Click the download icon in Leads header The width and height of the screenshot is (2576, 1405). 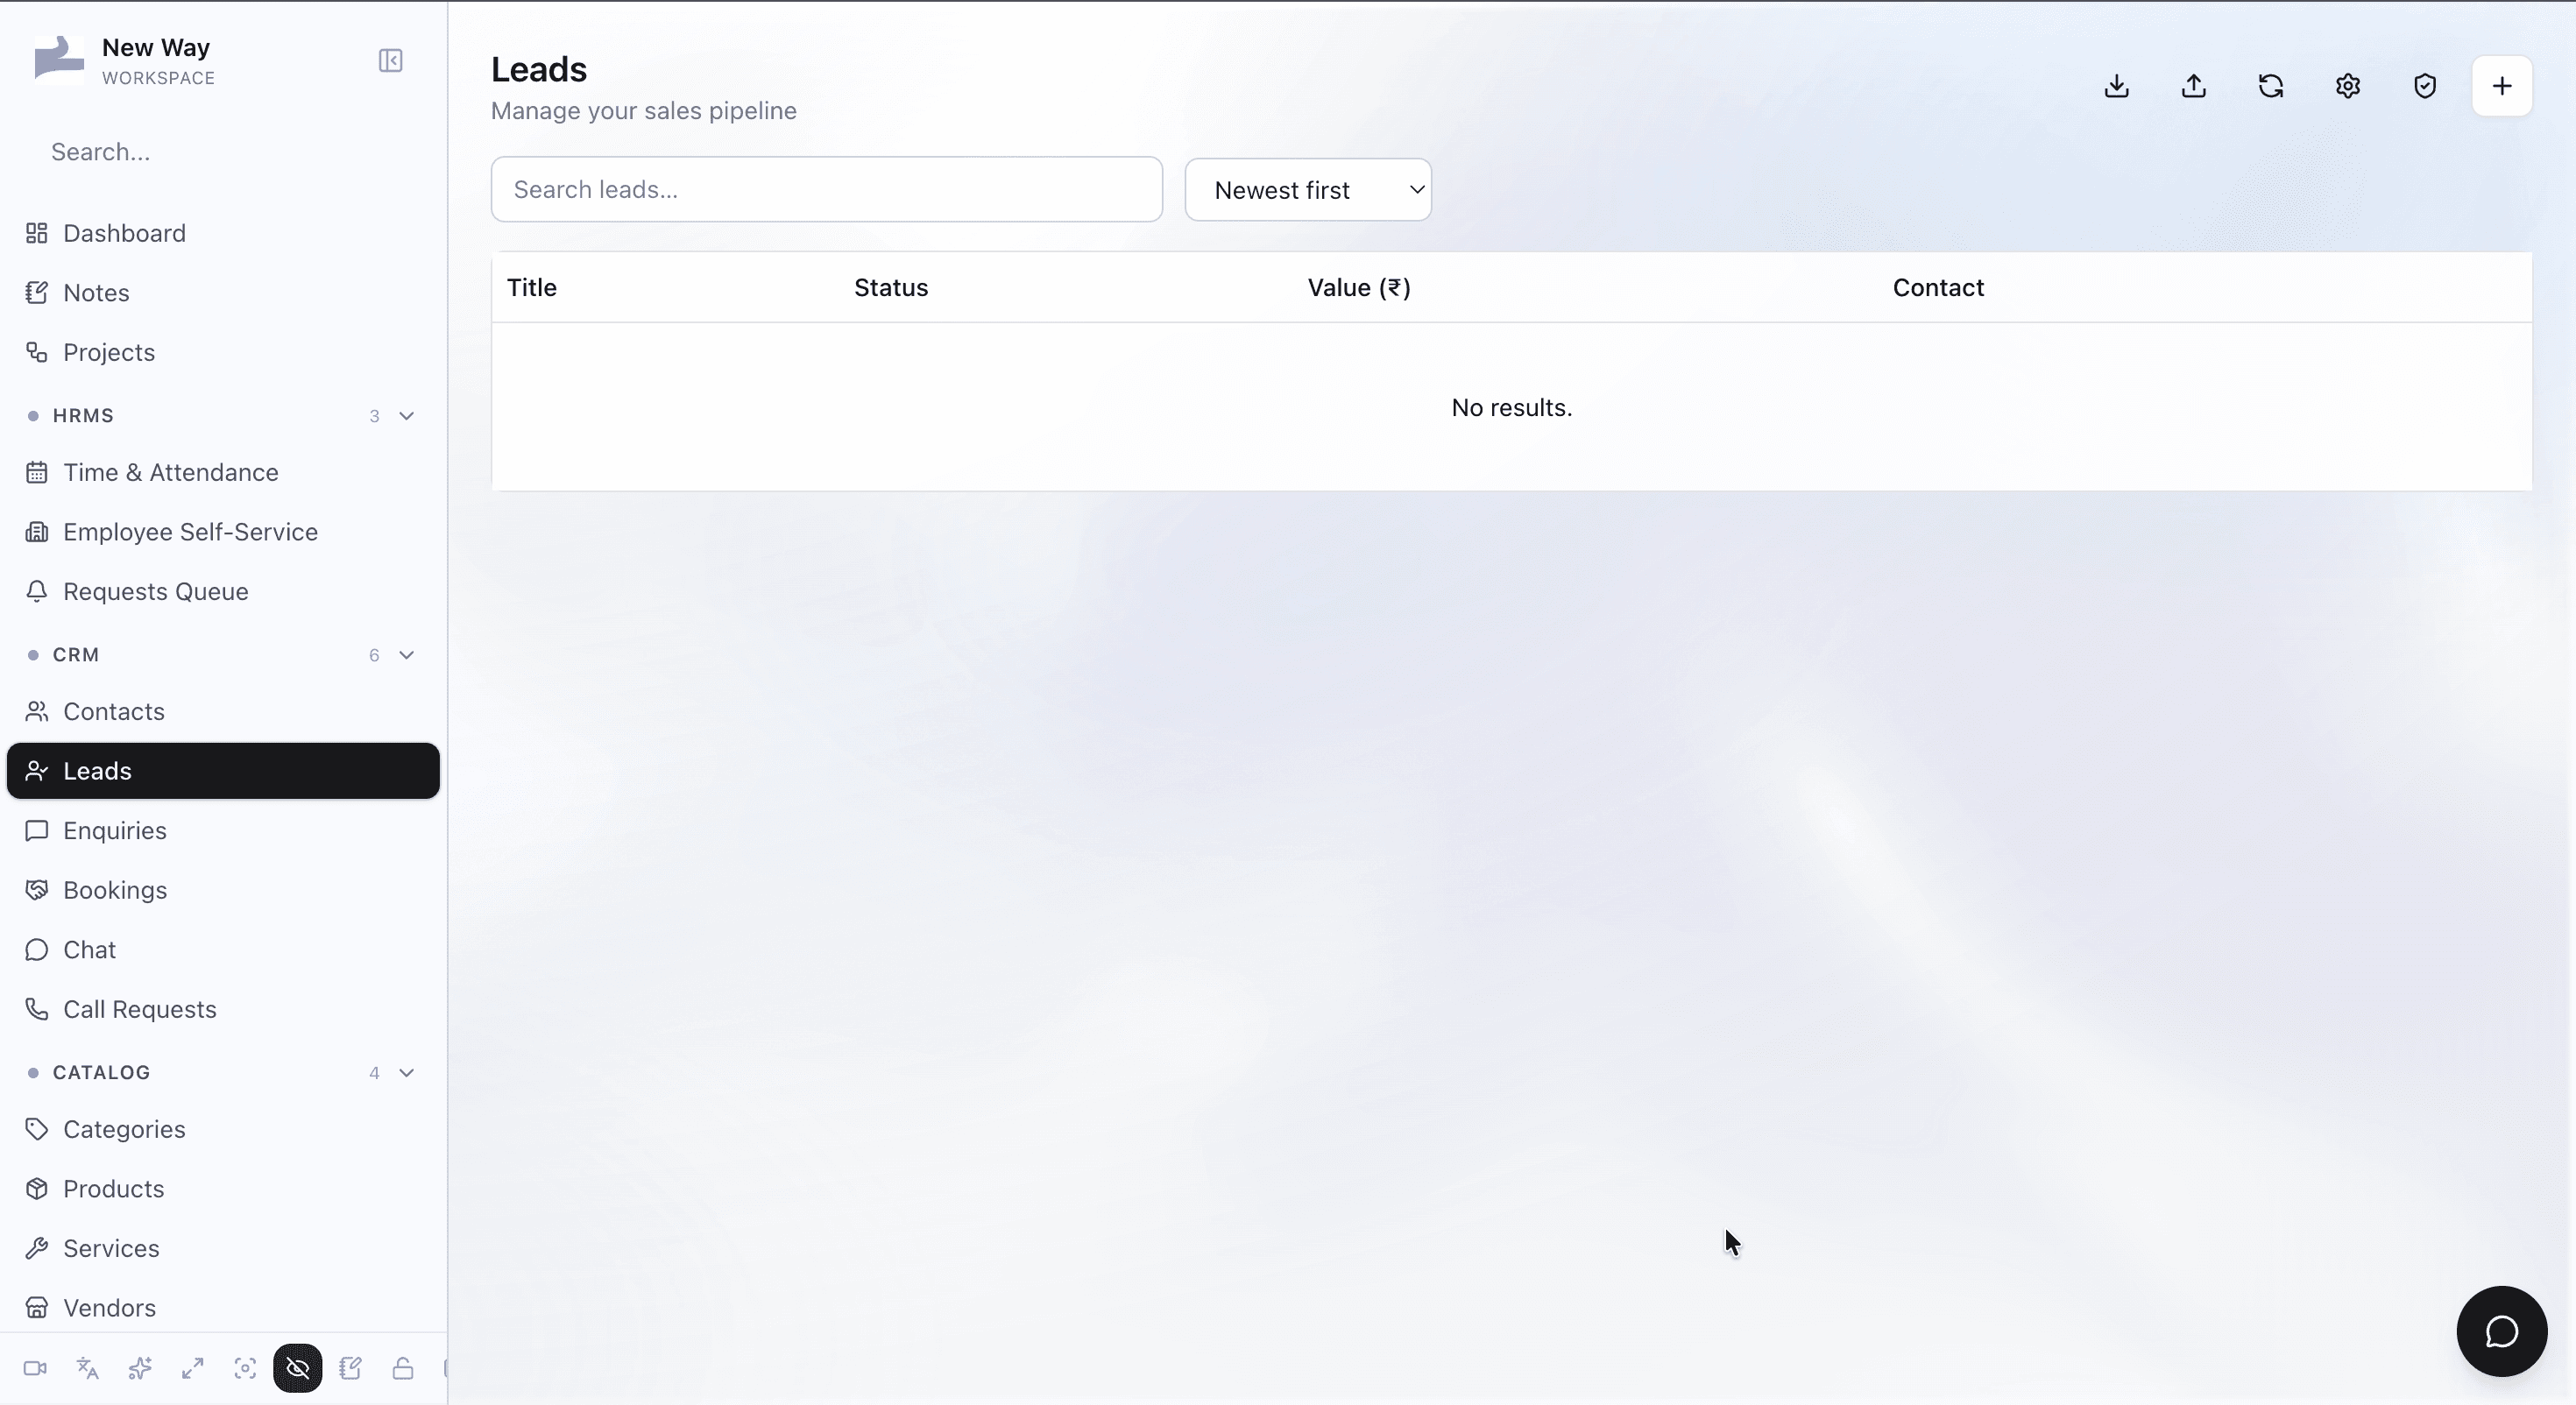coord(2116,86)
